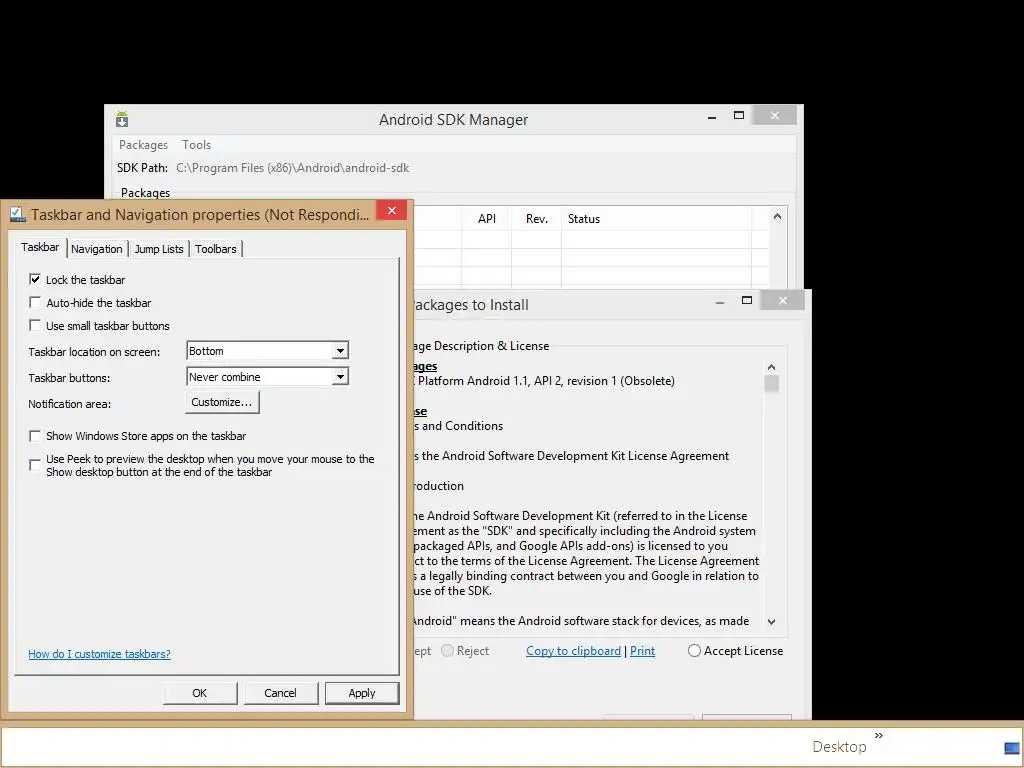Click the API column header
1024x768 pixels.
[487, 219]
